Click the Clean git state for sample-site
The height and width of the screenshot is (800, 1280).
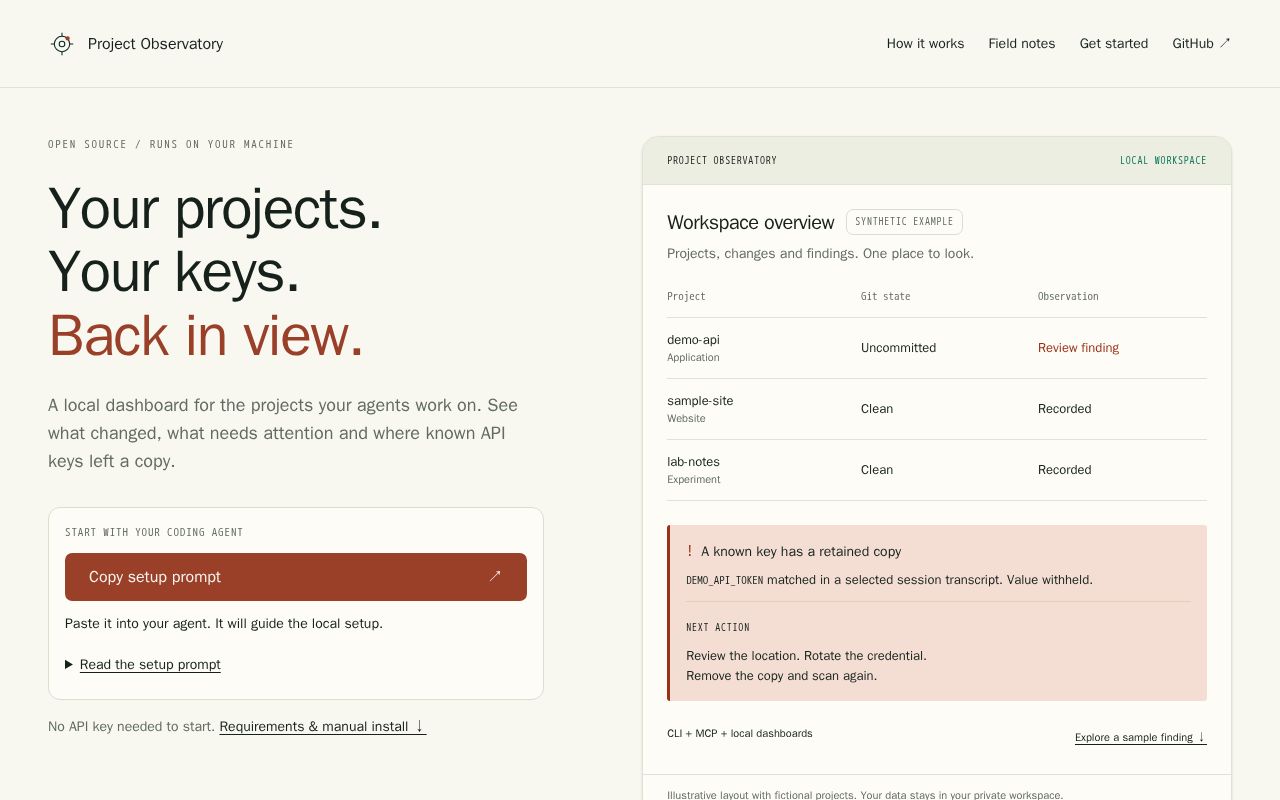point(877,409)
